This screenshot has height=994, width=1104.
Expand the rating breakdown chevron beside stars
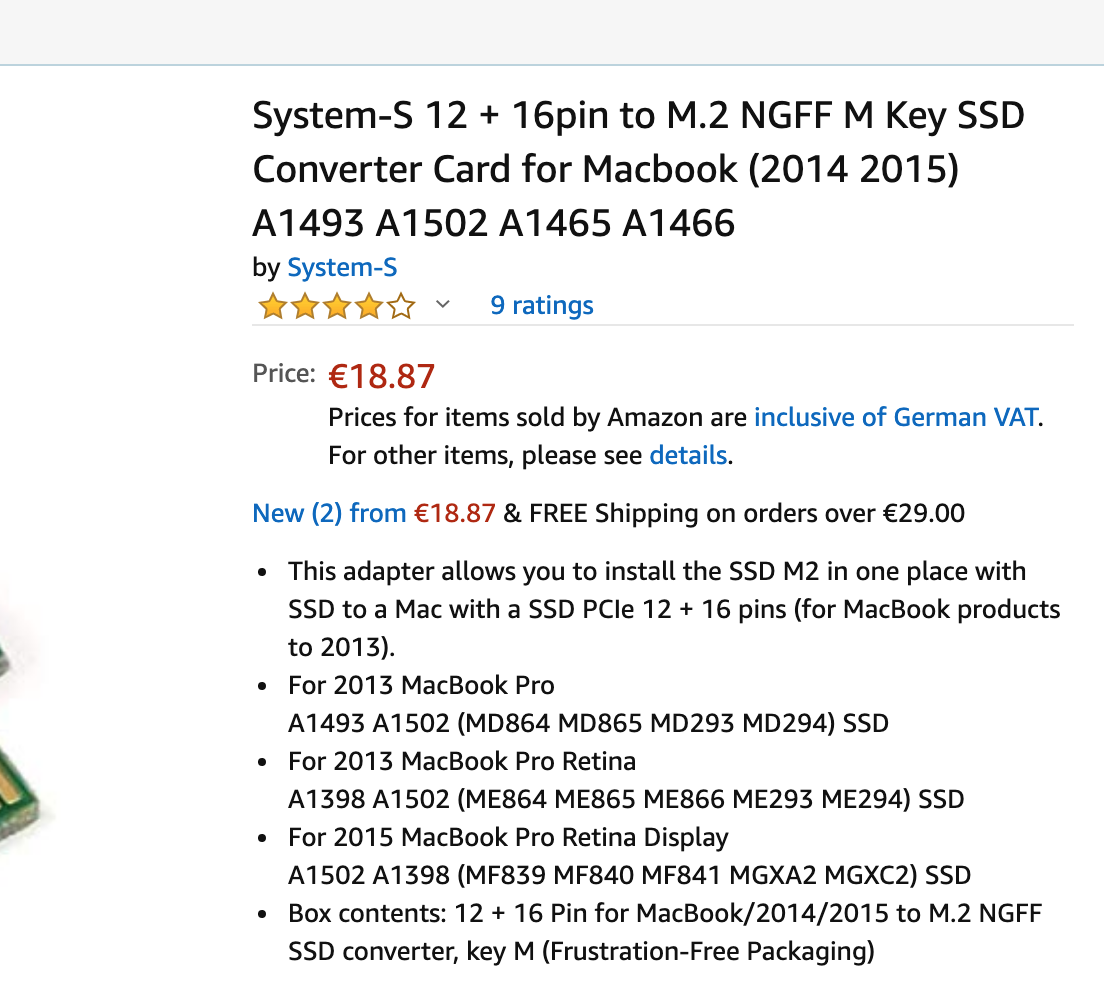tap(442, 304)
